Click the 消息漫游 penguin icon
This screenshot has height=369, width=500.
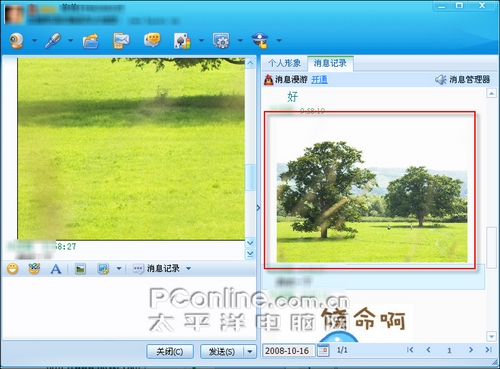click(269, 80)
